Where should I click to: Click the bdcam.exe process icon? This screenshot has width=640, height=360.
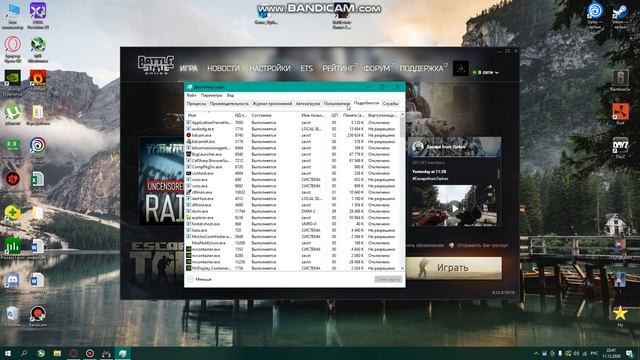point(189,135)
